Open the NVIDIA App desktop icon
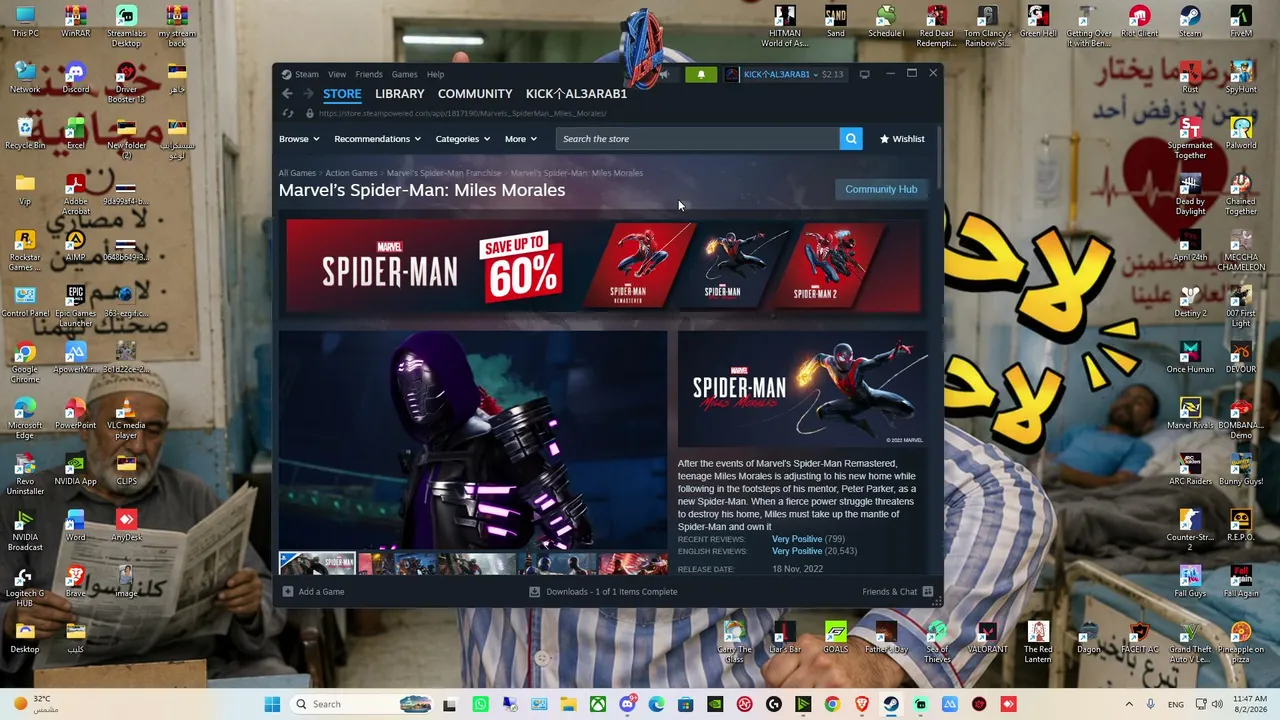This screenshot has height=720, width=1280. pos(75,470)
